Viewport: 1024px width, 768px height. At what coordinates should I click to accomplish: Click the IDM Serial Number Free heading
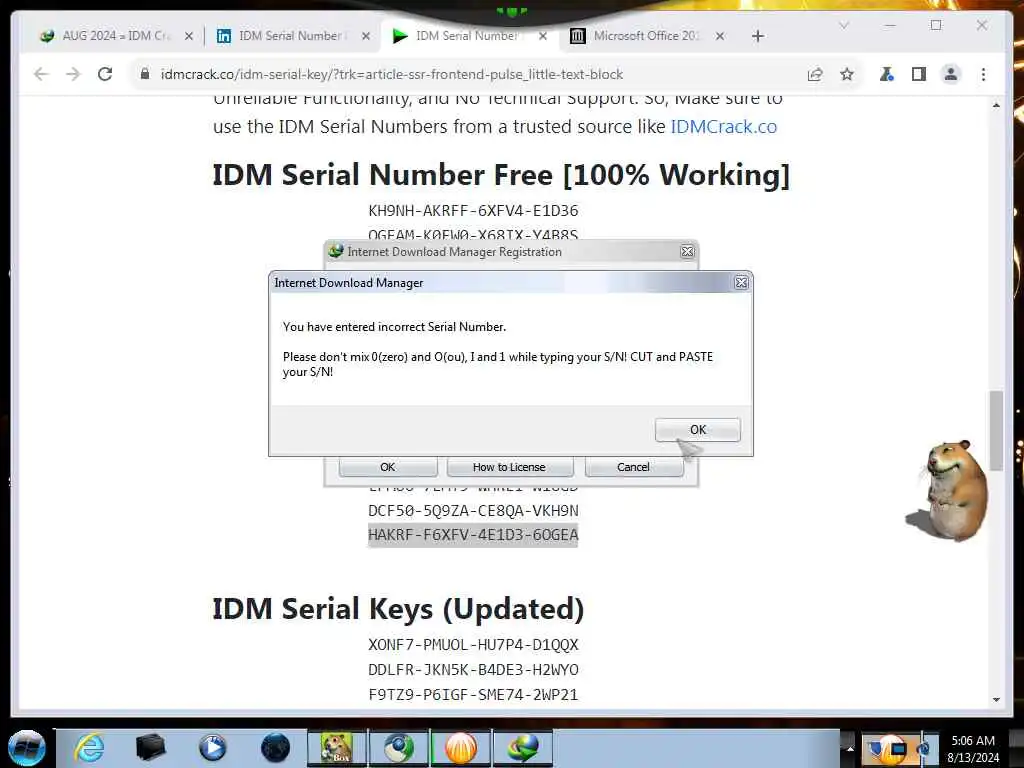pyautogui.click(x=501, y=175)
